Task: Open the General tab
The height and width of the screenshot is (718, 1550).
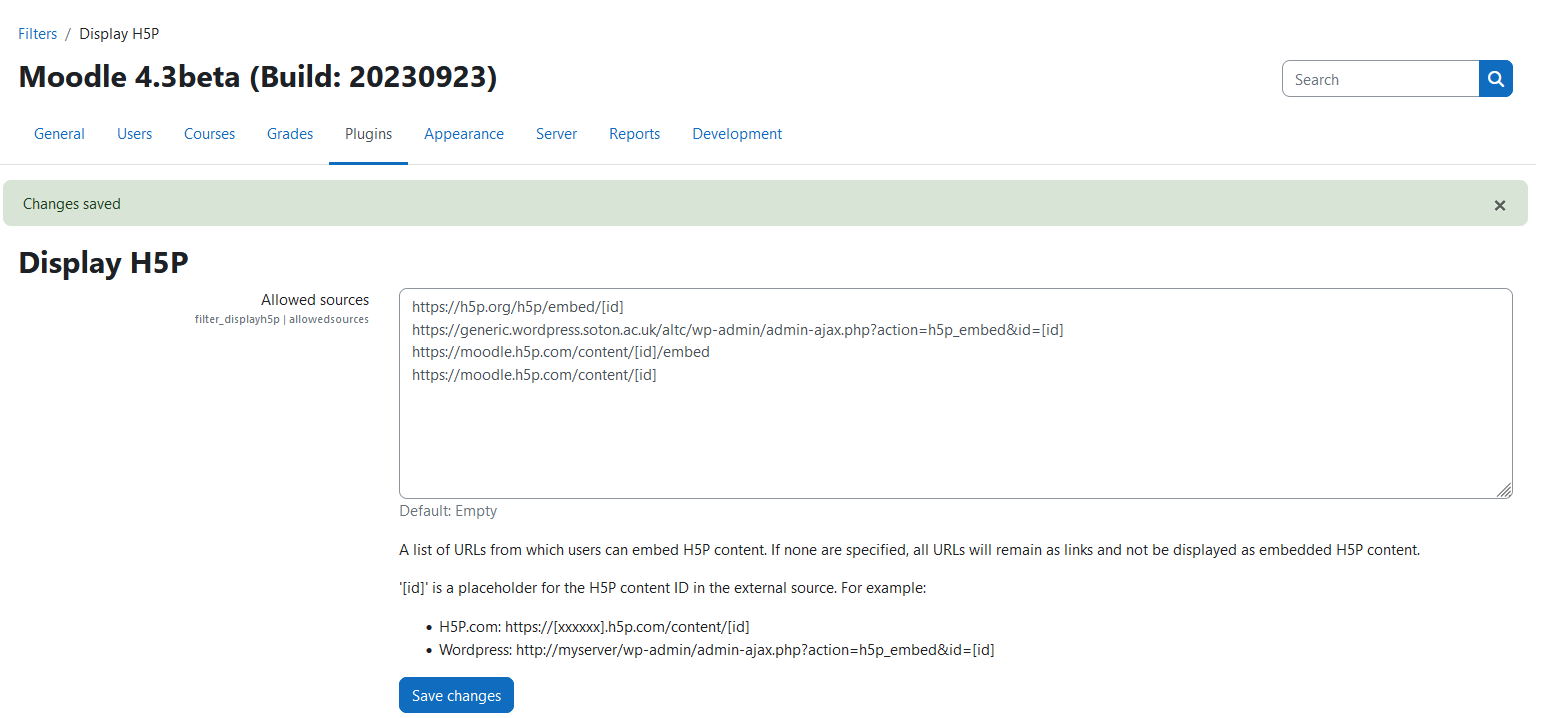Action: coord(59,134)
